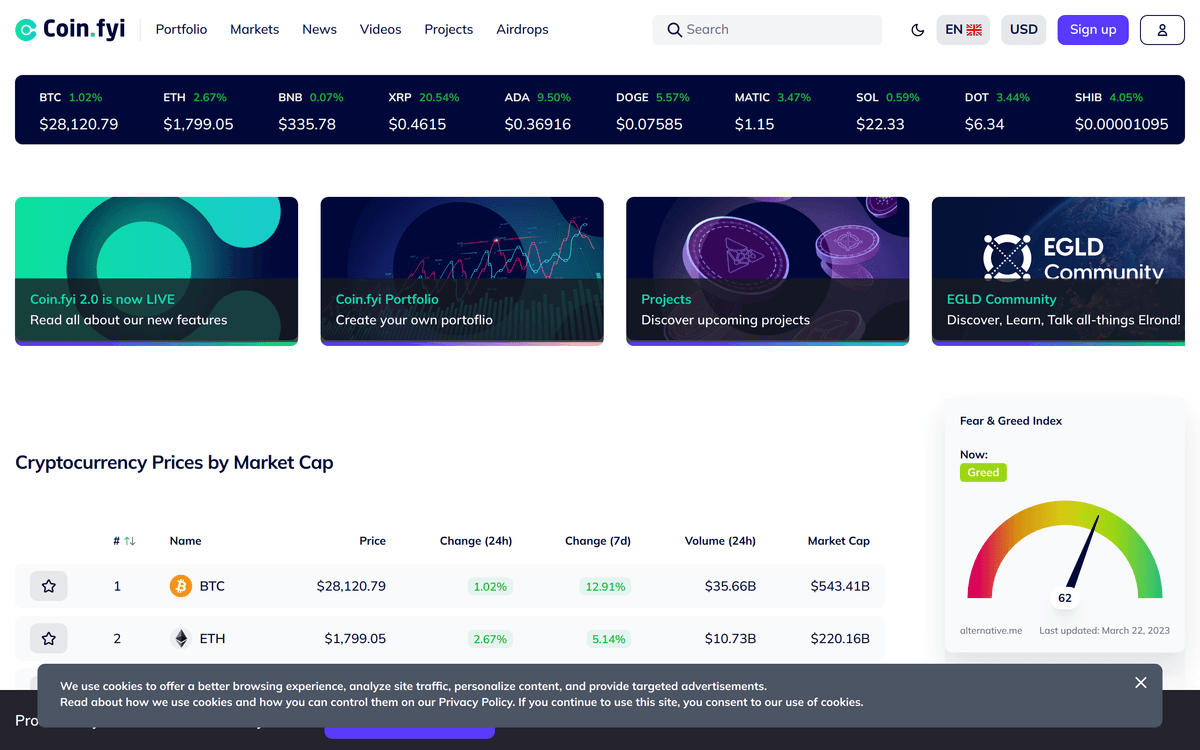Viewport: 1200px width, 750px height.
Task: Click the Greed status badge
Action: 983,472
